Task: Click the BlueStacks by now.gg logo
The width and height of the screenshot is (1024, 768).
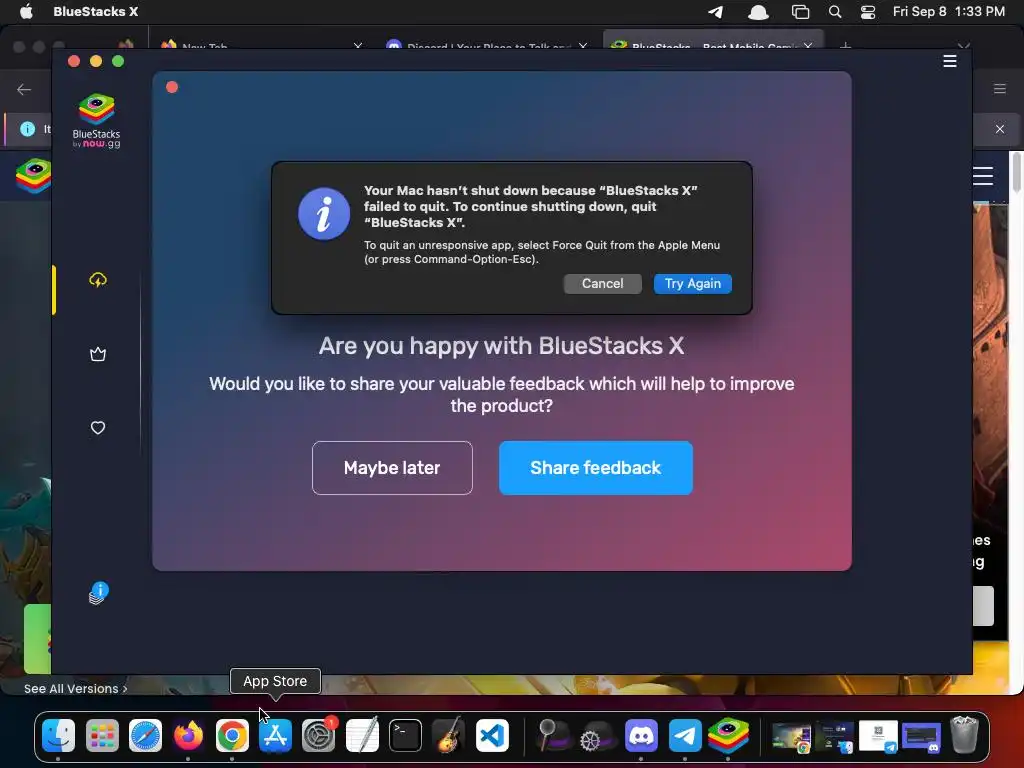Action: tap(96, 121)
